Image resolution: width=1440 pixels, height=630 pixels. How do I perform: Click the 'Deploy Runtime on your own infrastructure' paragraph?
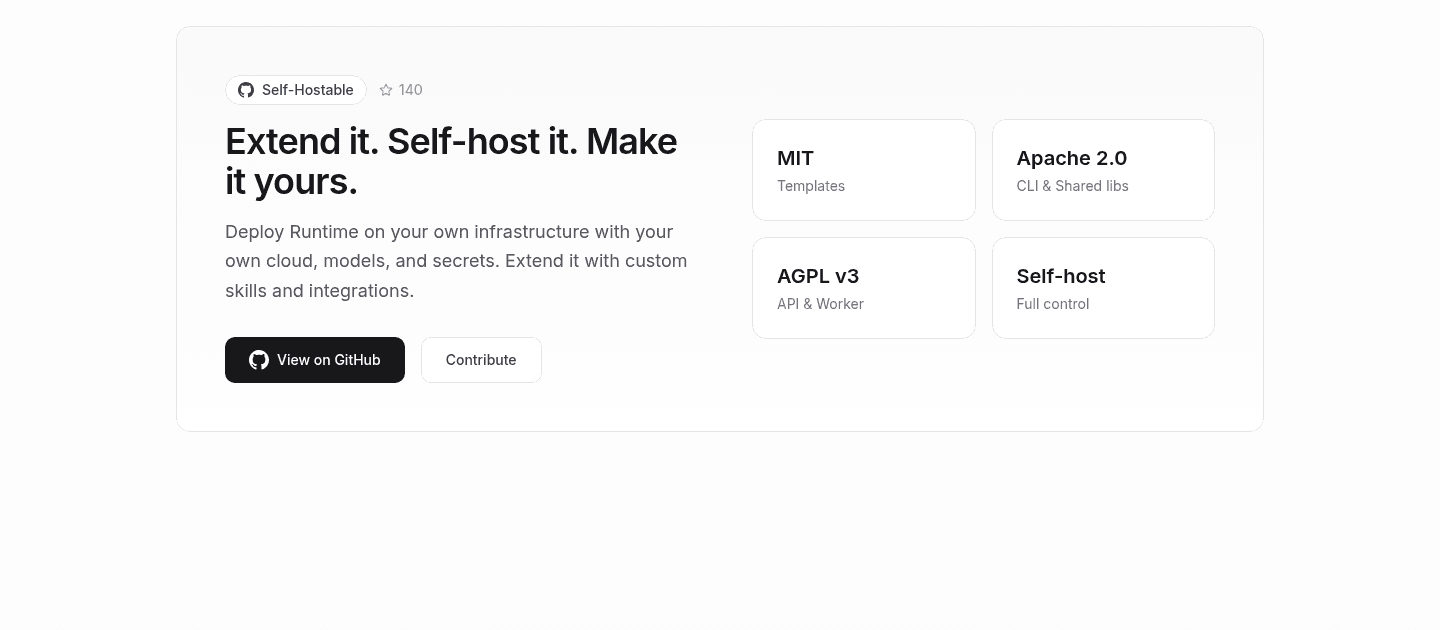[456, 261]
